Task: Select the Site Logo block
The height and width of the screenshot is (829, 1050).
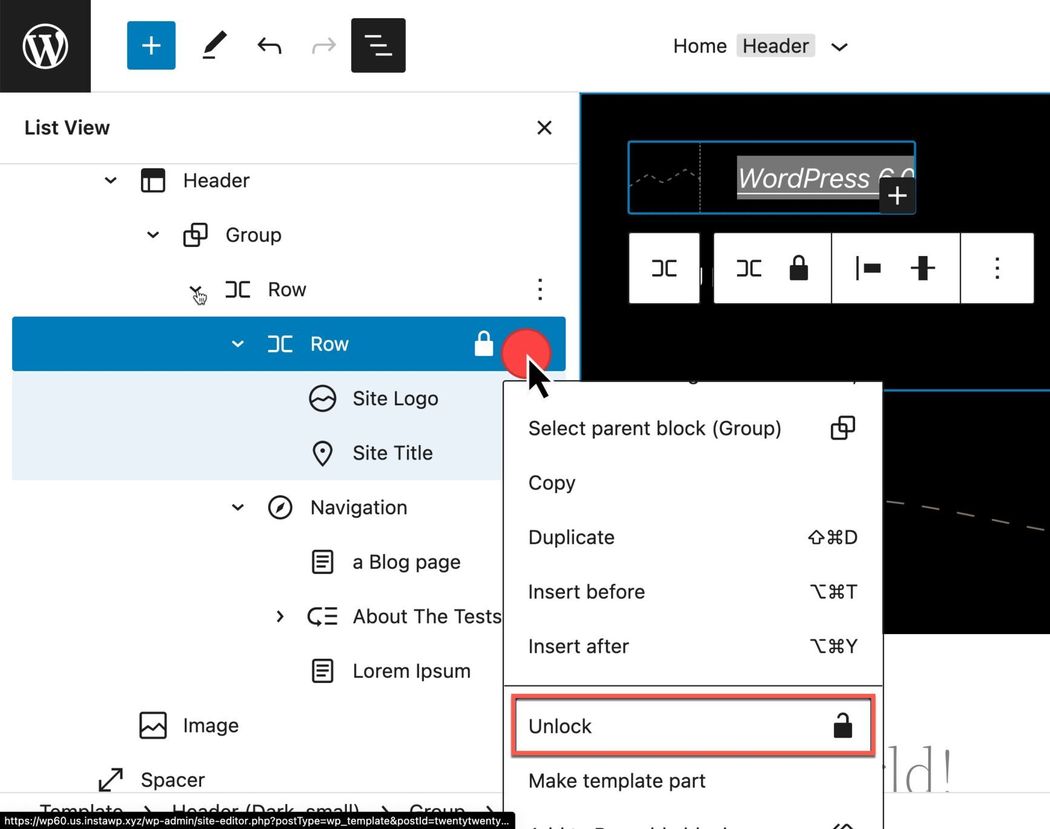Action: click(395, 399)
